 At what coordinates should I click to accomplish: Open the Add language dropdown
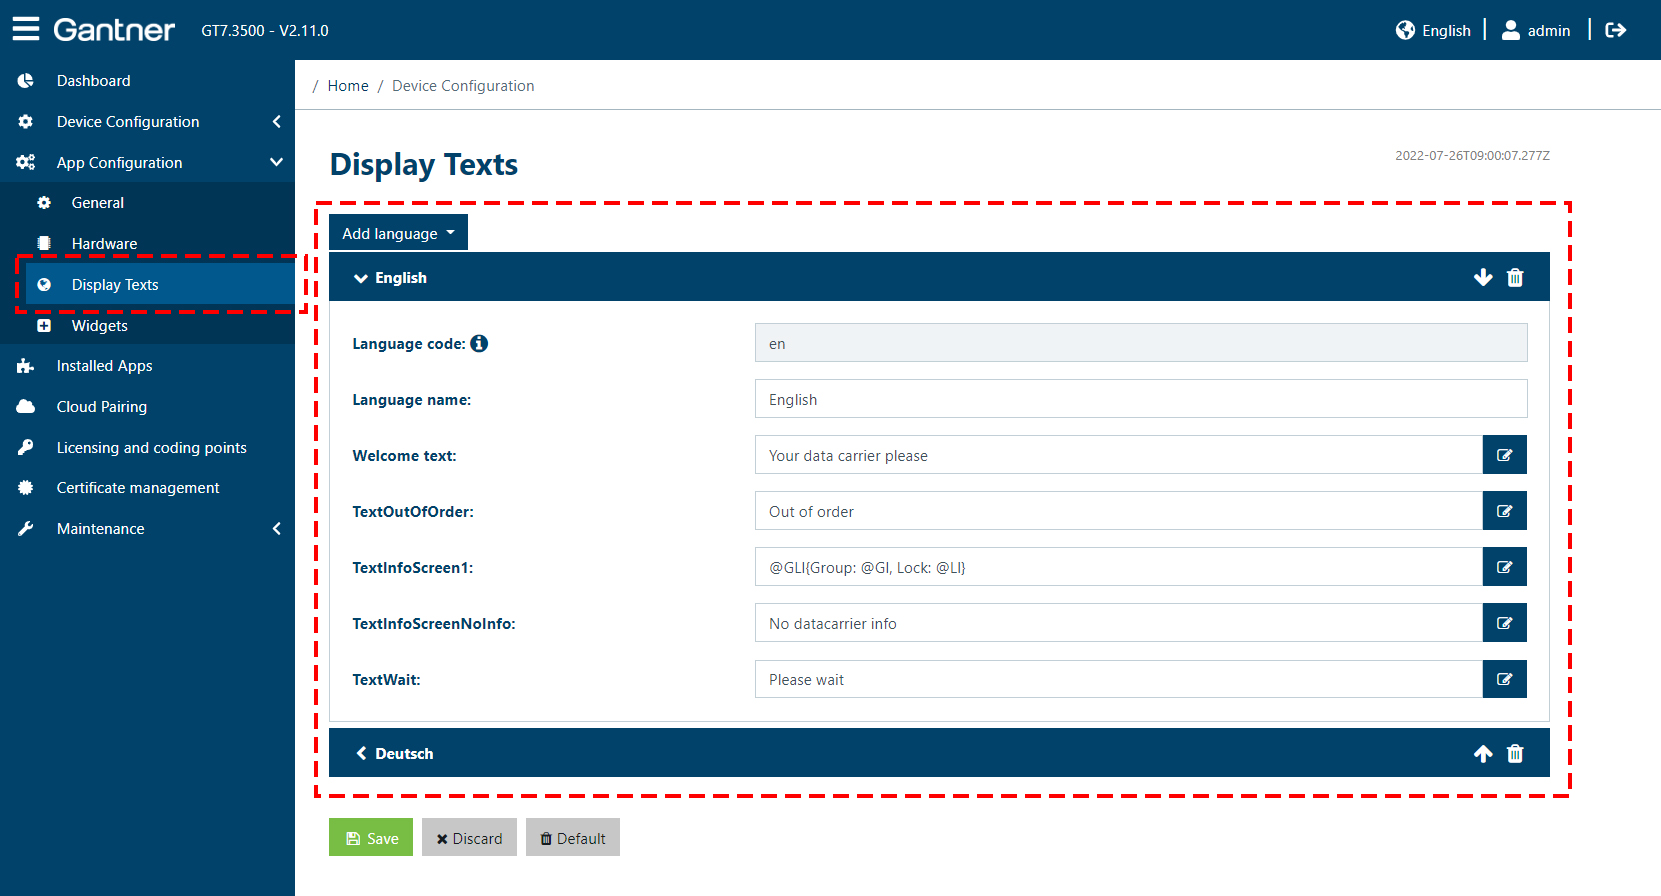(398, 233)
